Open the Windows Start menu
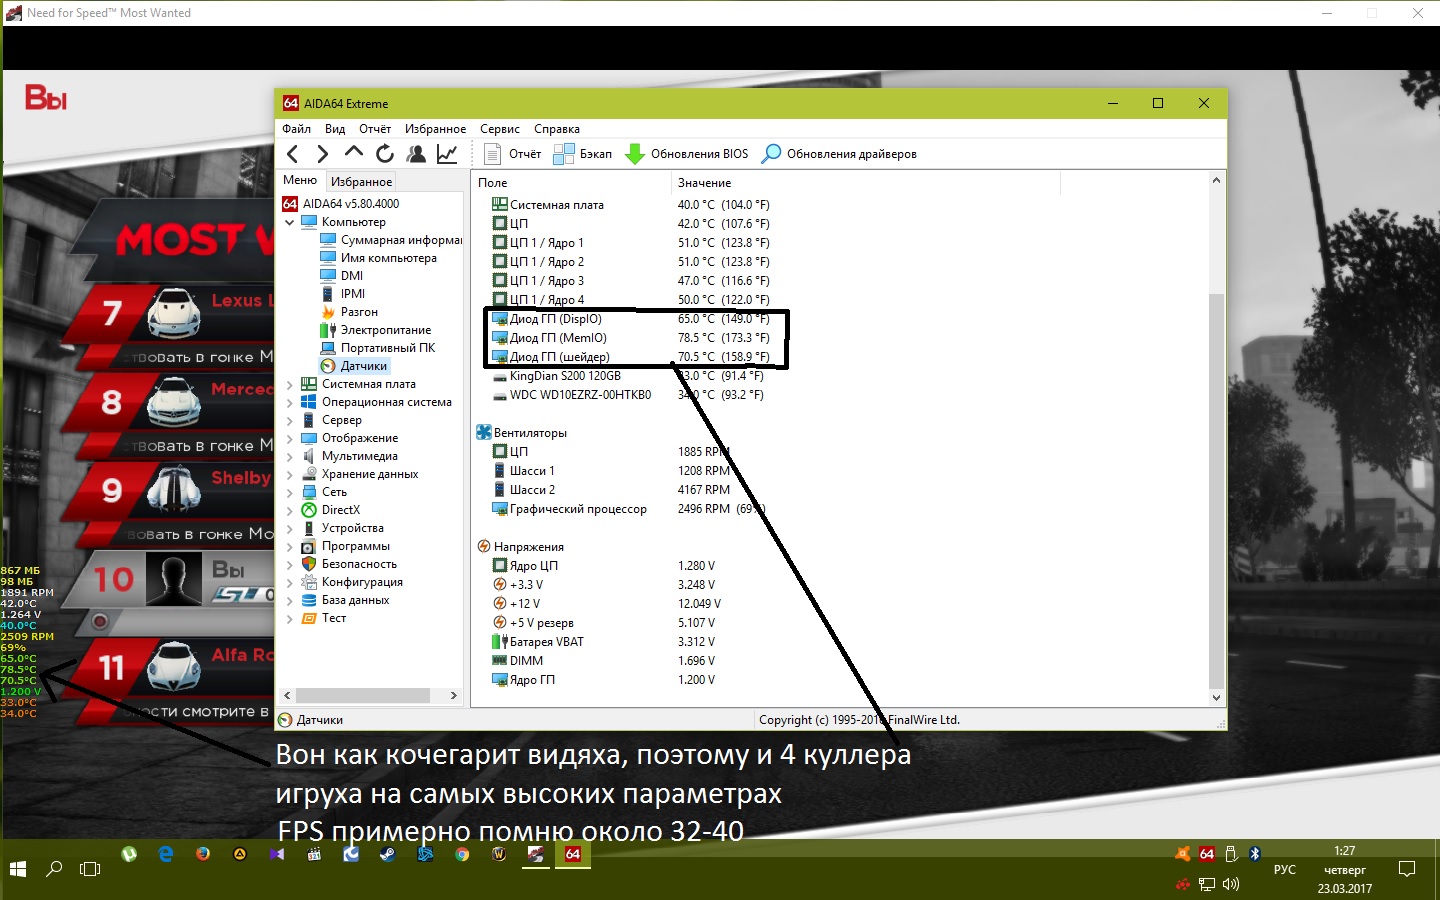This screenshot has height=900, width=1440. (18, 869)
